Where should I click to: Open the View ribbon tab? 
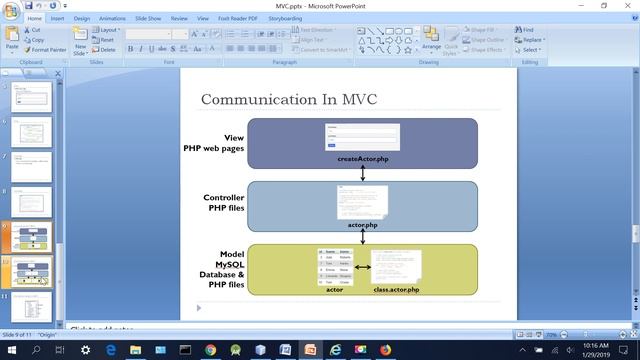click(203, 18)
